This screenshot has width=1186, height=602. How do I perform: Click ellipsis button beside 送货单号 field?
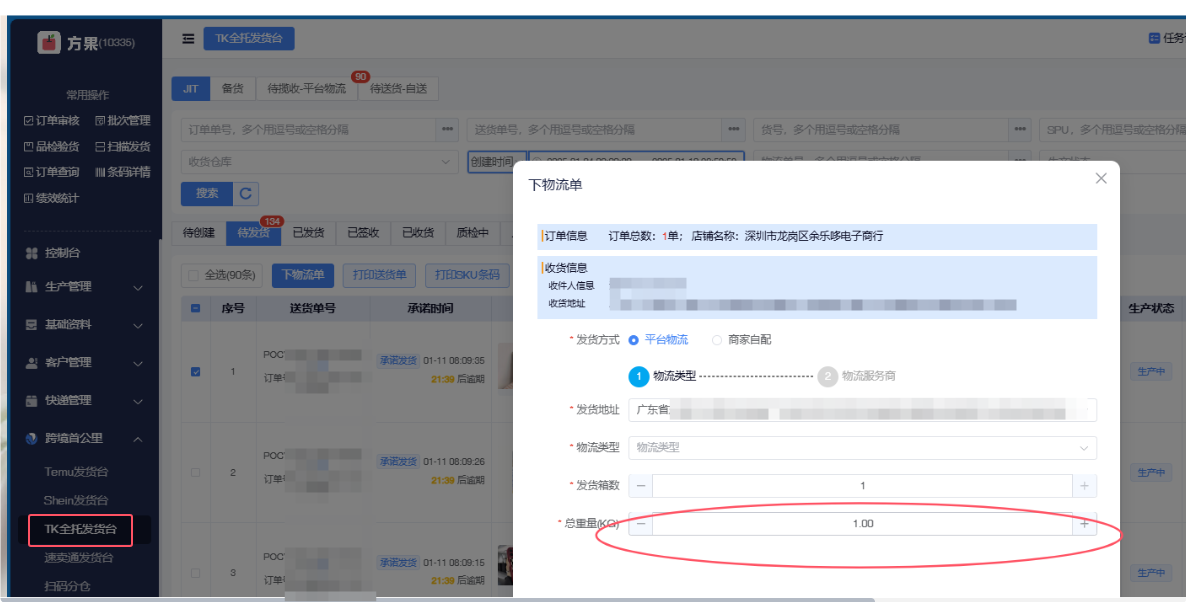[733, 129]
